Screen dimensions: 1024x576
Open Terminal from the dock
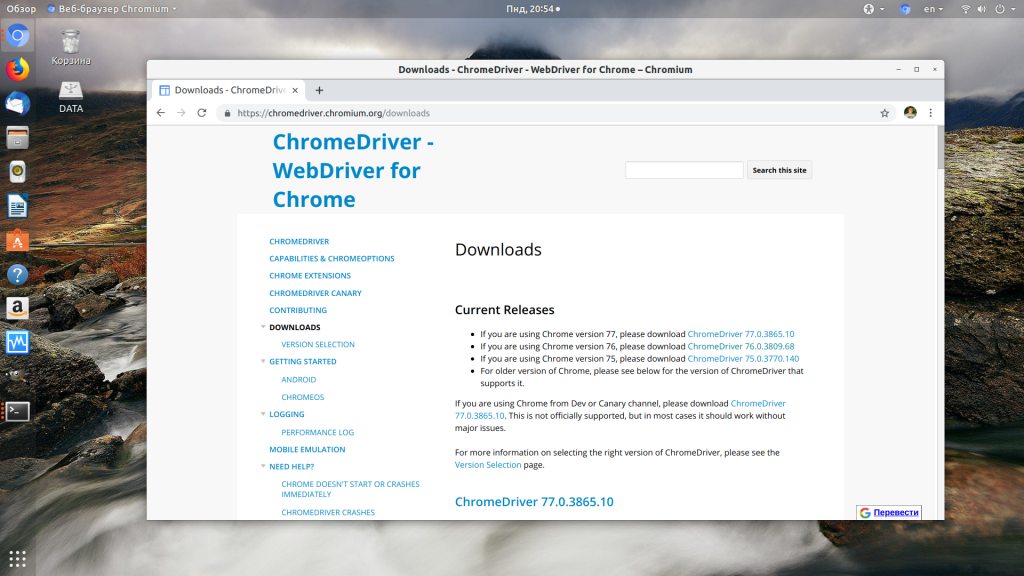coord(17,410)
